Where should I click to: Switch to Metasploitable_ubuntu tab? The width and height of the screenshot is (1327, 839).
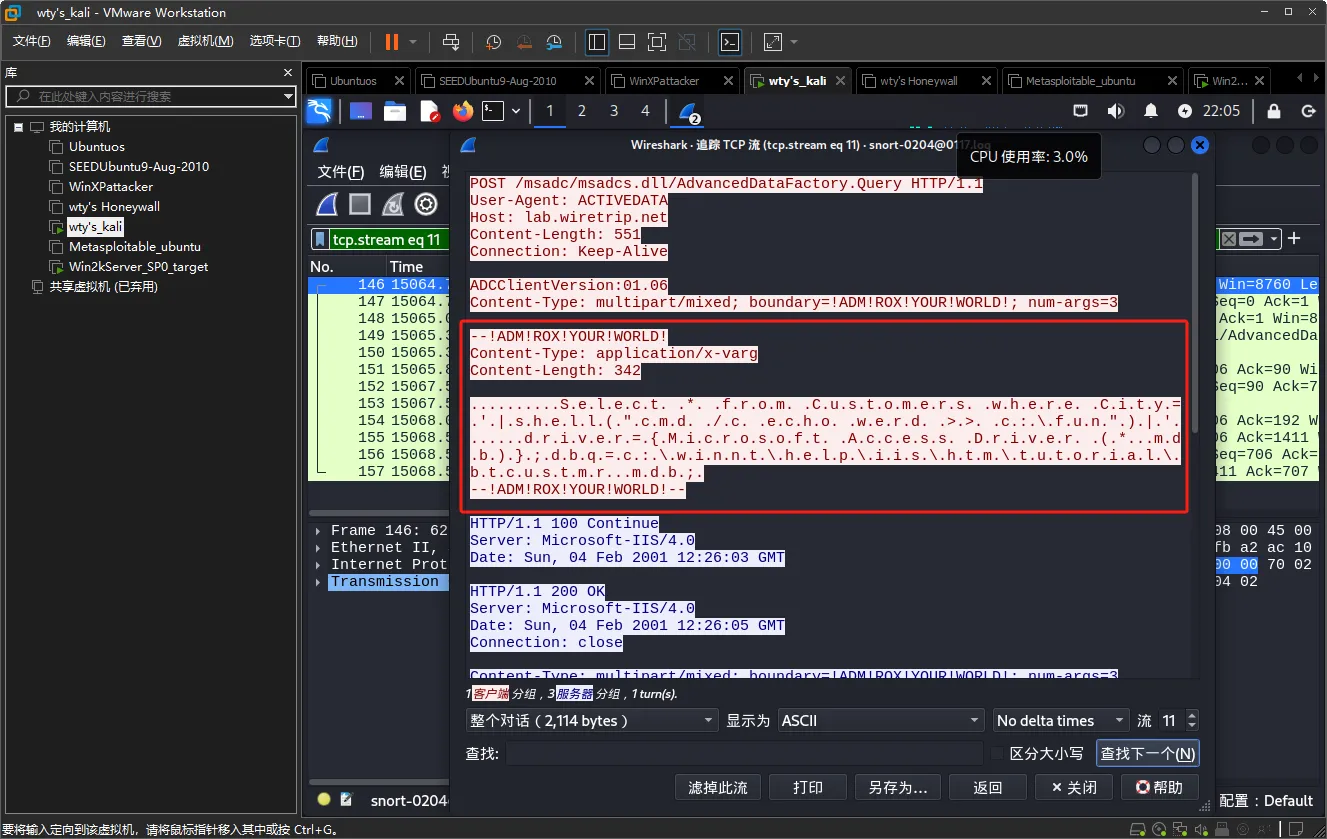point(1091,81)
